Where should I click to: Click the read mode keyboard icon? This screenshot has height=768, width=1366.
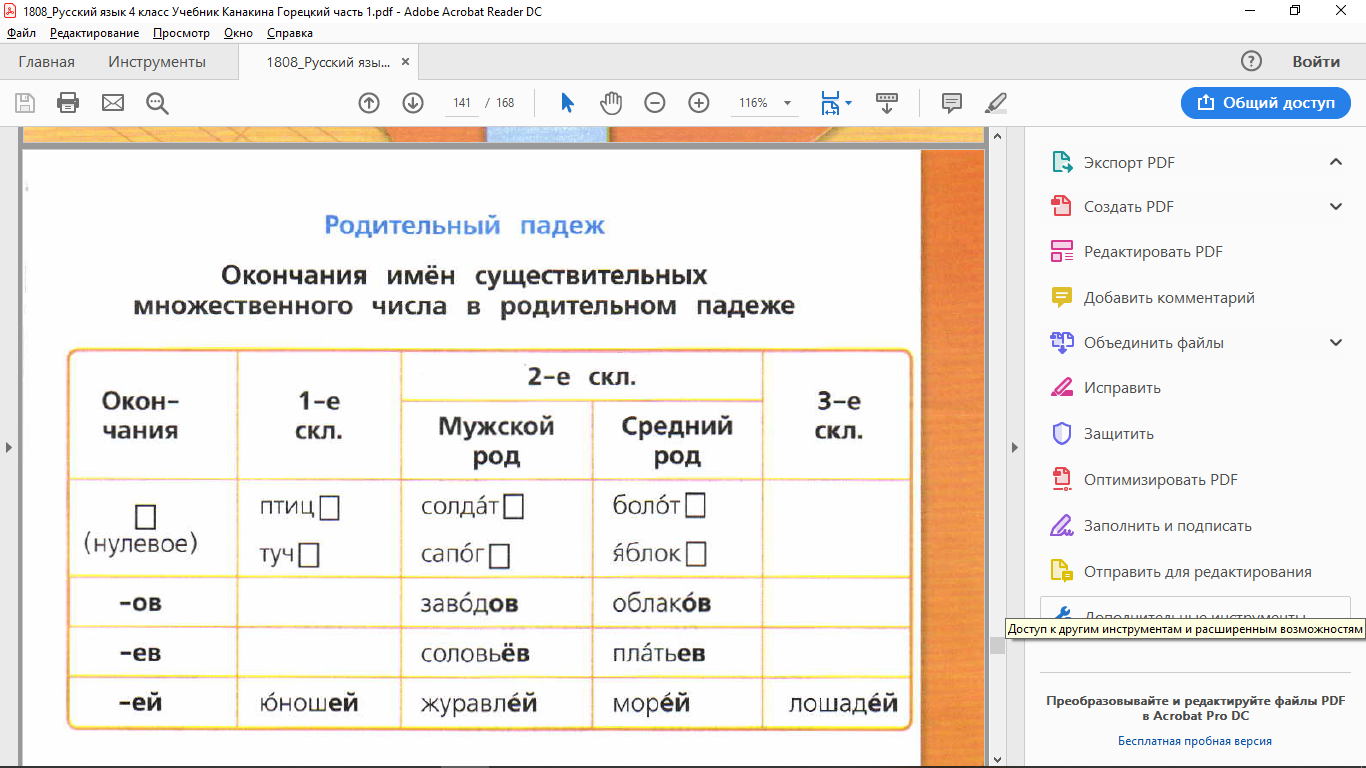[x=887, y=102]
